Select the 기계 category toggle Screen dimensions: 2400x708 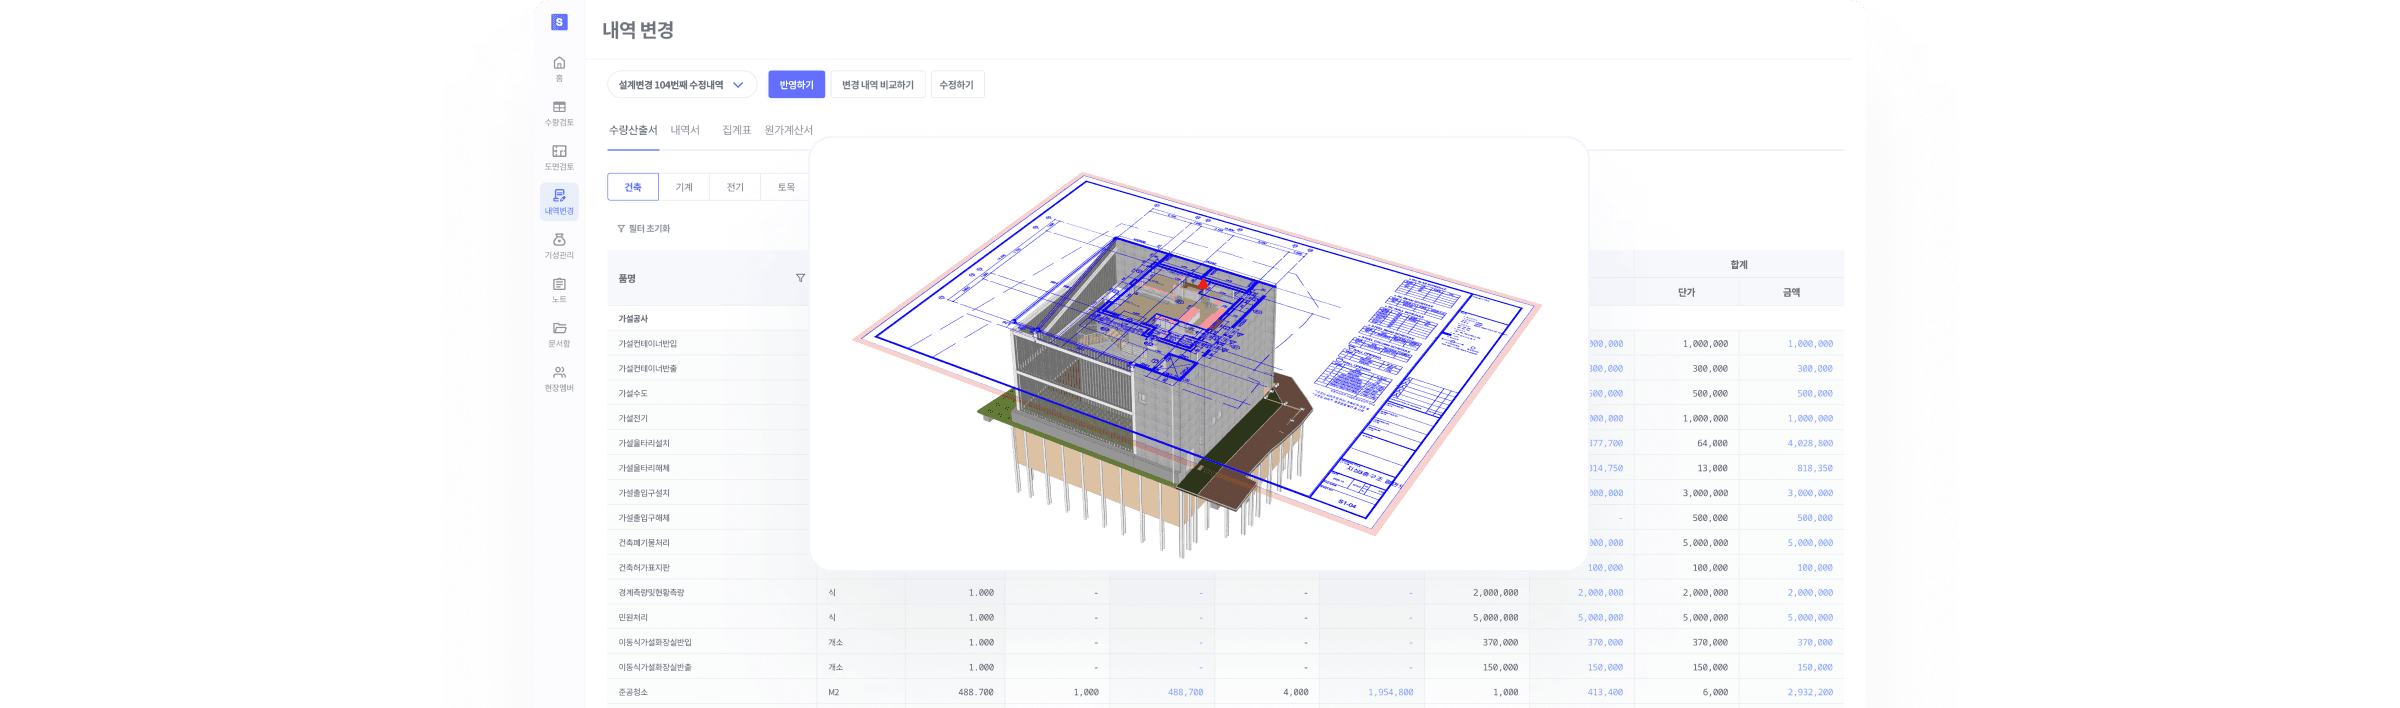(x=684, y=187)
